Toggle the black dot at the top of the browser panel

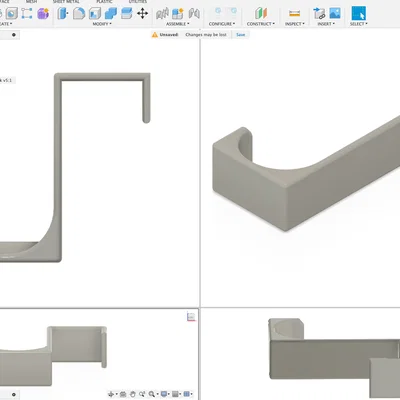pyautogui.click(x=14, y=35)
